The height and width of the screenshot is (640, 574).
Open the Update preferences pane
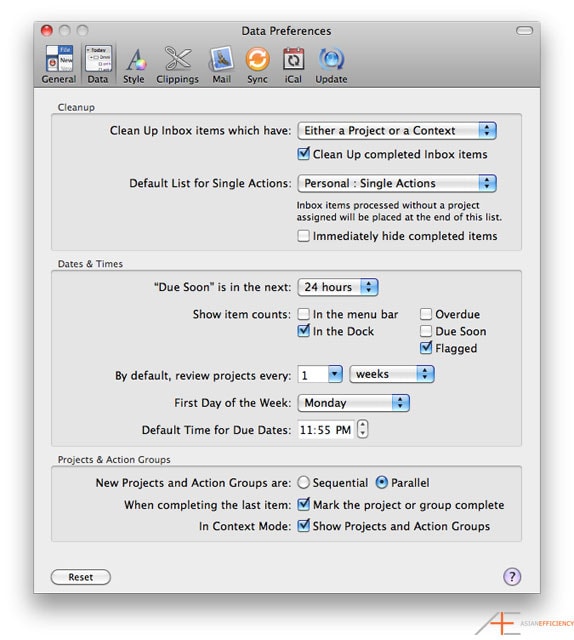tap(331, 64)
